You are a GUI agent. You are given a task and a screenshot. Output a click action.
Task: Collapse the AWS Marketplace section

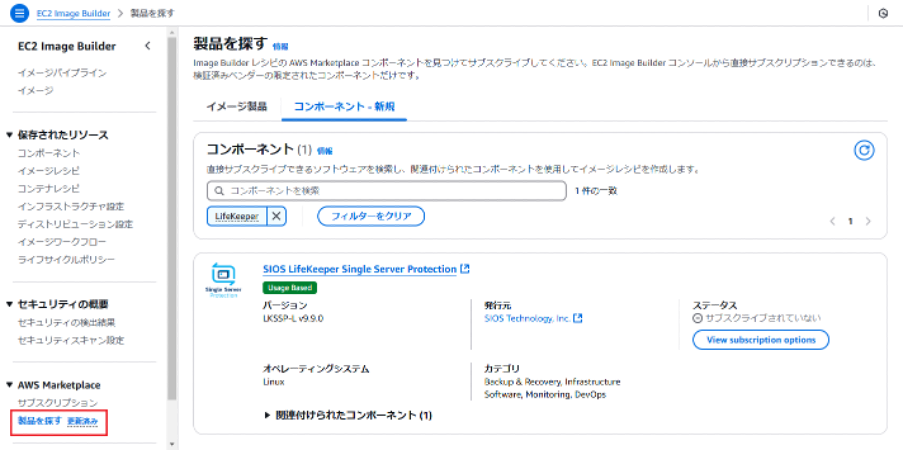(x=9, y=385)
